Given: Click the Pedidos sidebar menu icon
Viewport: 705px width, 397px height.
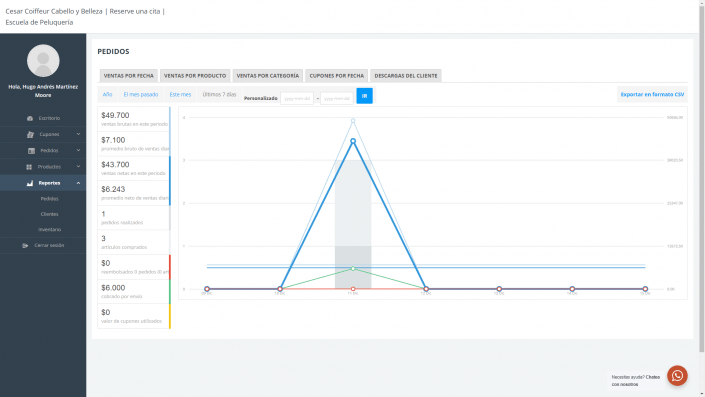Looking at the screenshot, I should click(31, 151).
